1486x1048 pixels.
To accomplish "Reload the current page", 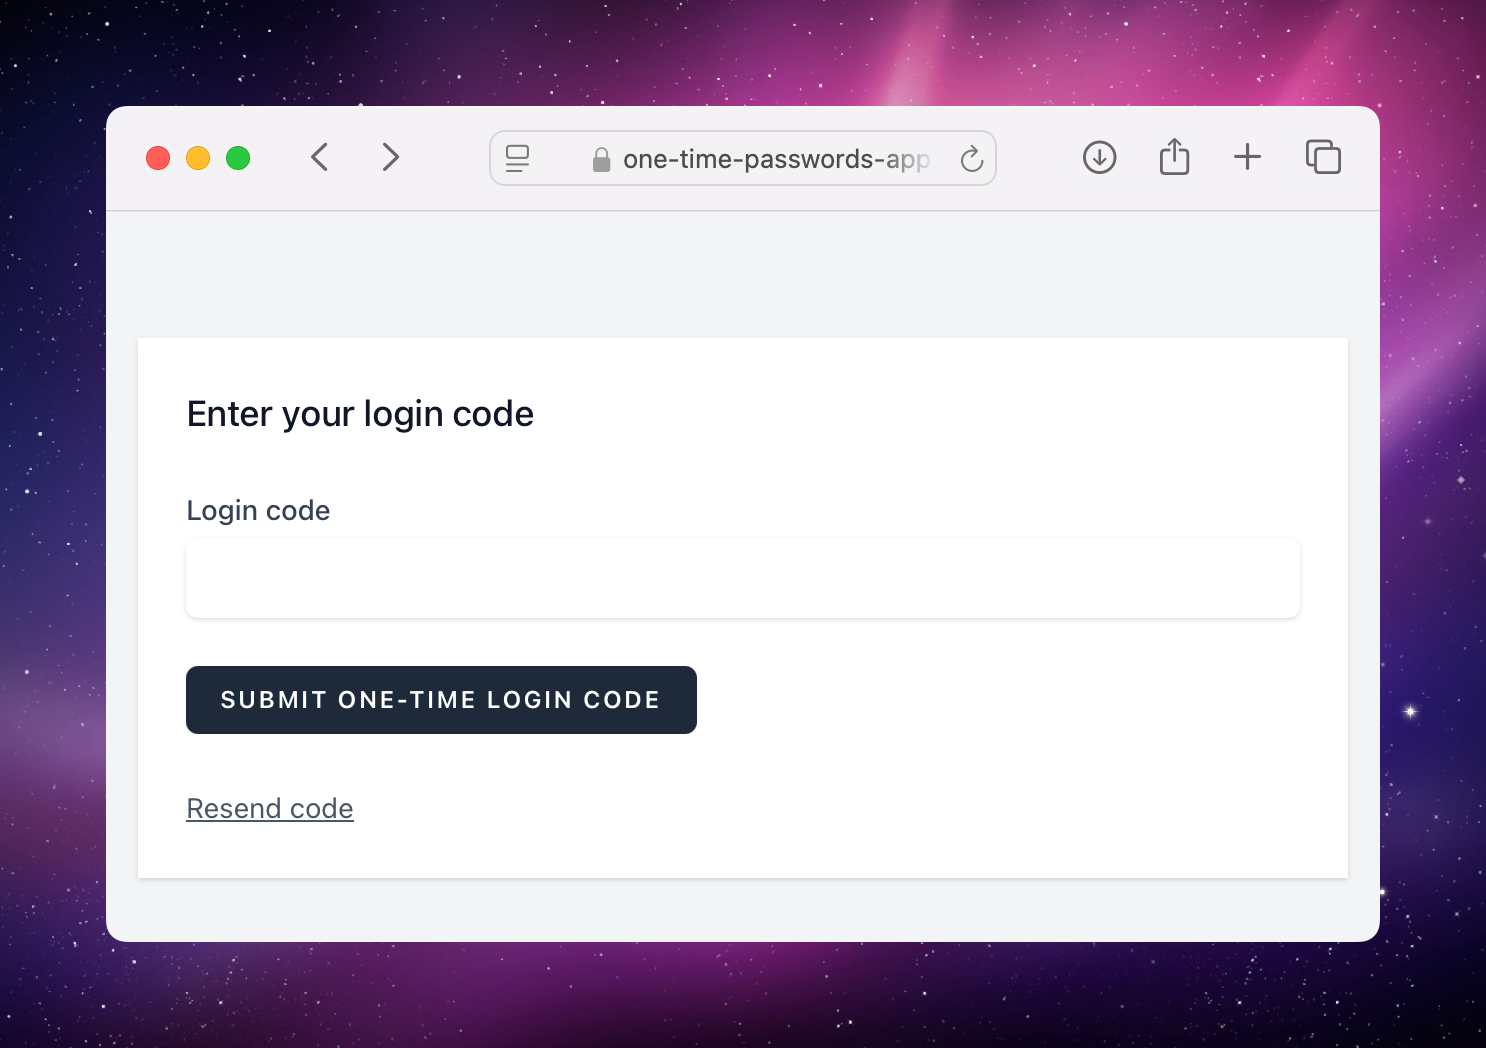I will [x=971, y=159].
